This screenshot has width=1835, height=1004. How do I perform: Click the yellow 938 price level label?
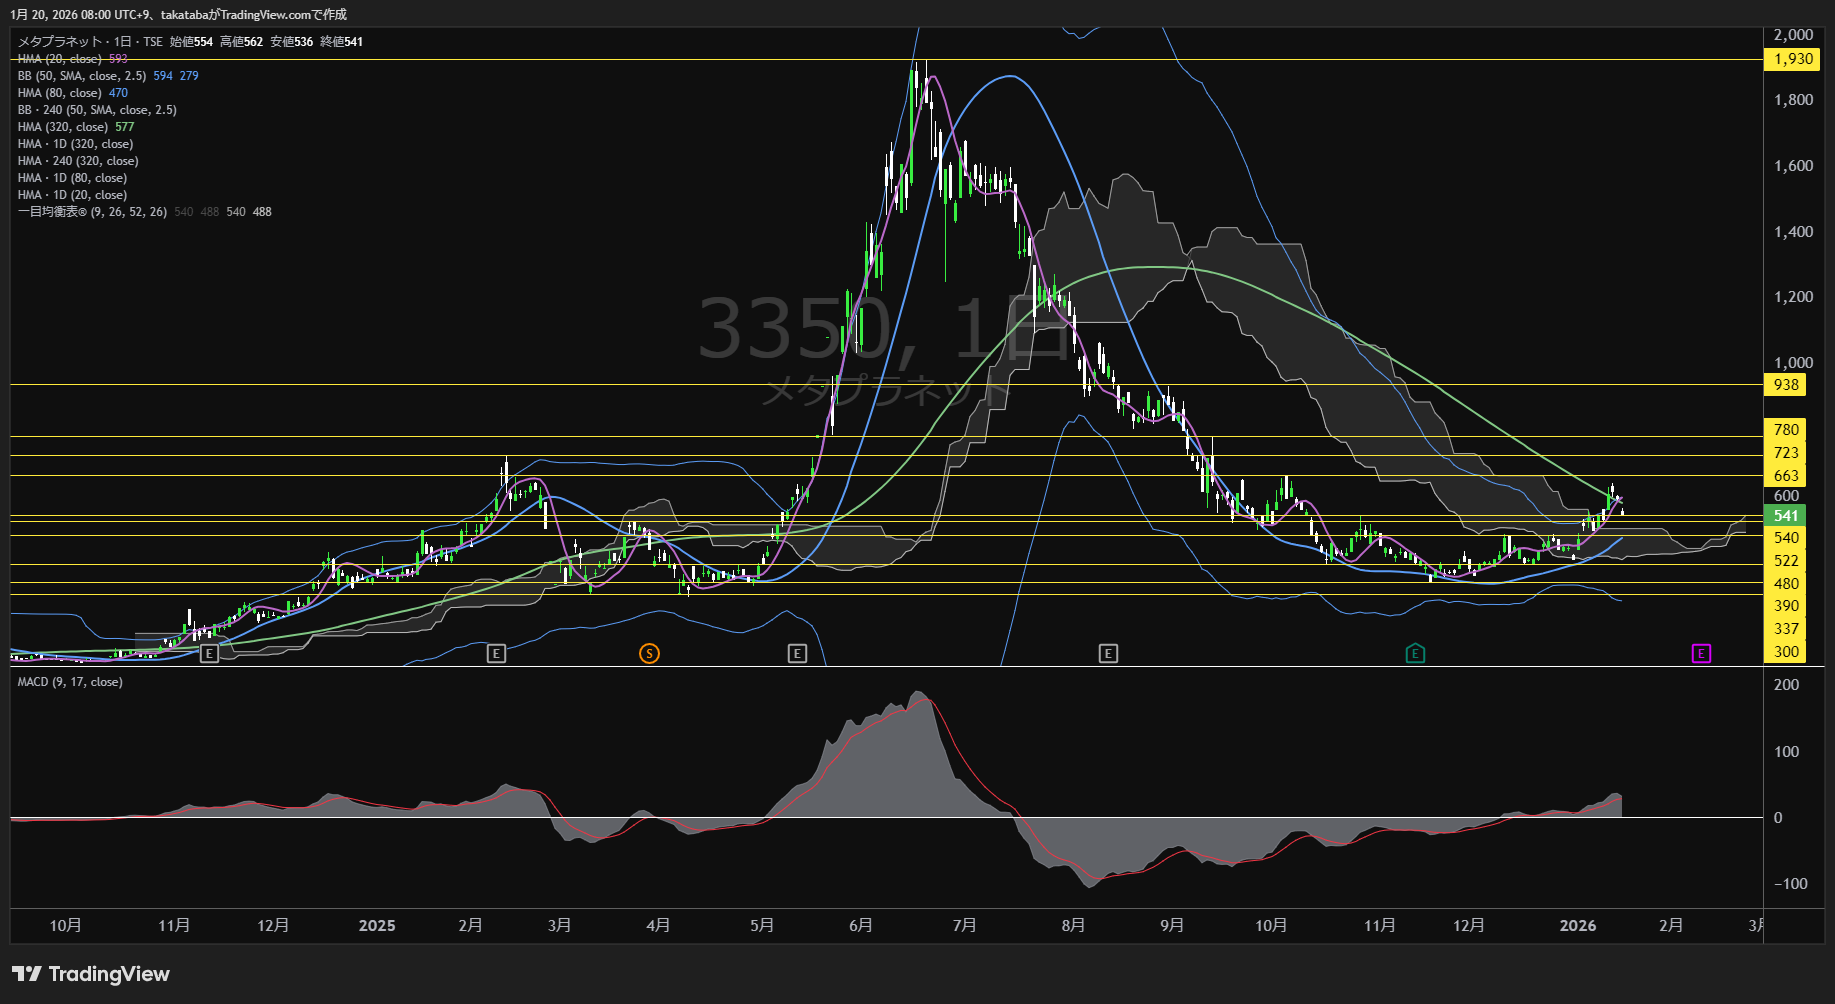point(1786,385)
